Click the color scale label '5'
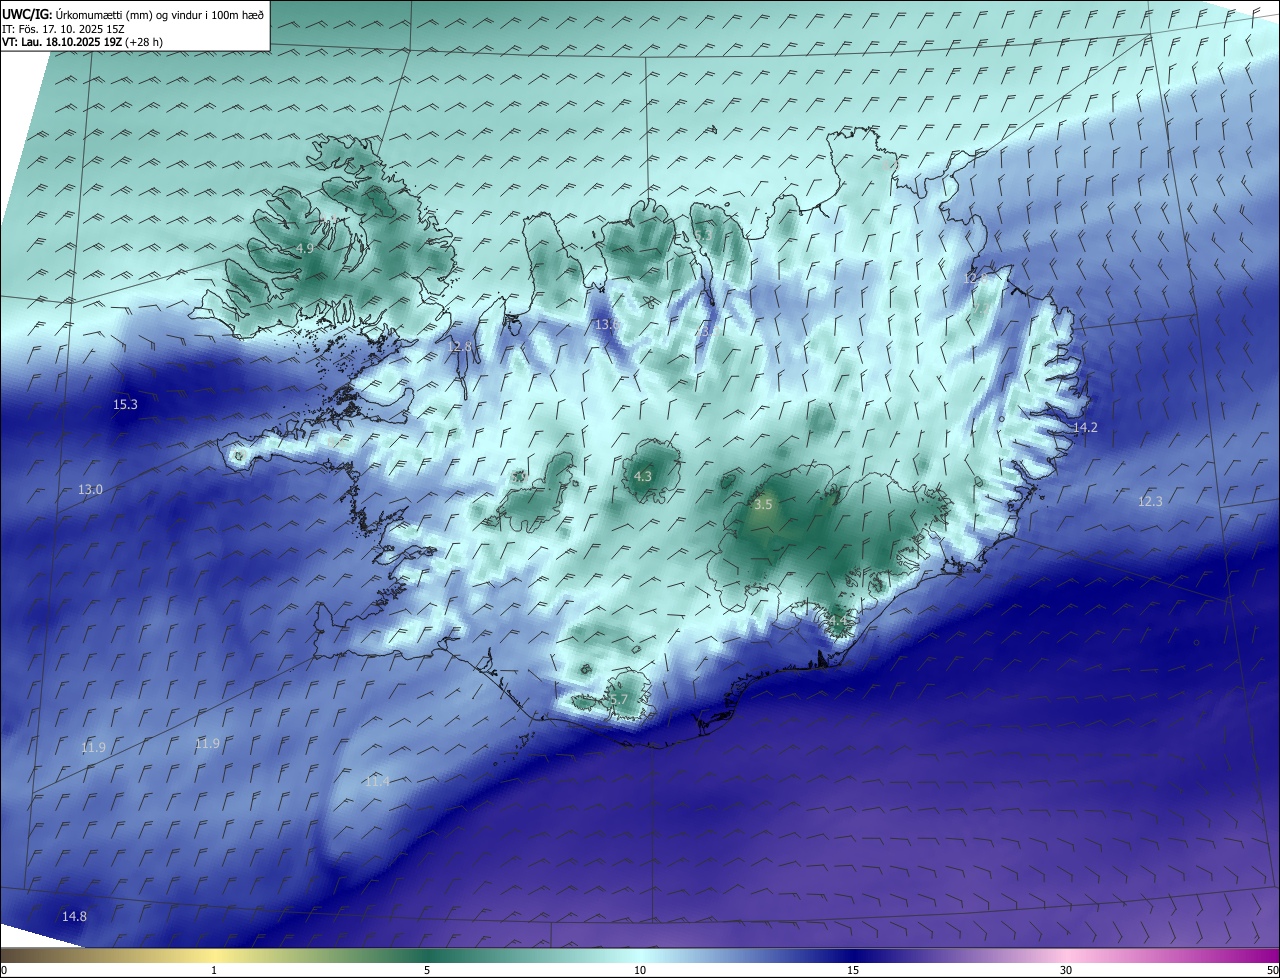This screenshot has width=1280, height=978. pyautogui.click(x=427, y=971)
